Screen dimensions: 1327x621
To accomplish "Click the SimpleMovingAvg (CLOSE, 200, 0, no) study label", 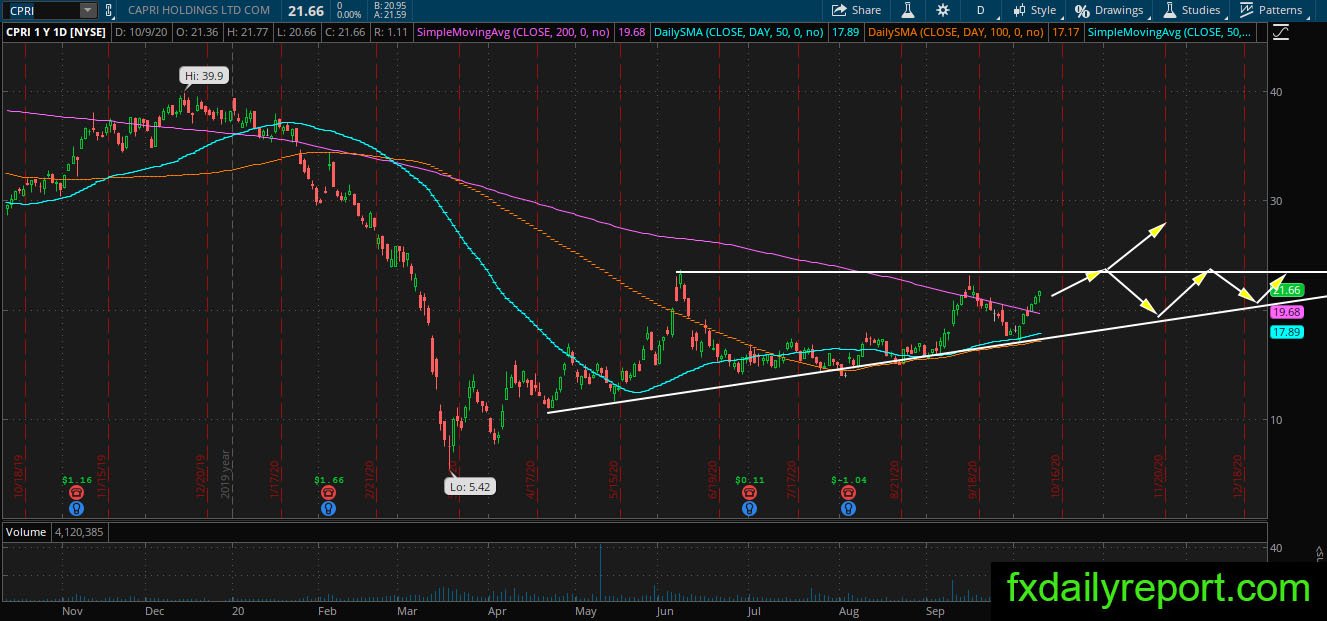I will tap(514, 33).
